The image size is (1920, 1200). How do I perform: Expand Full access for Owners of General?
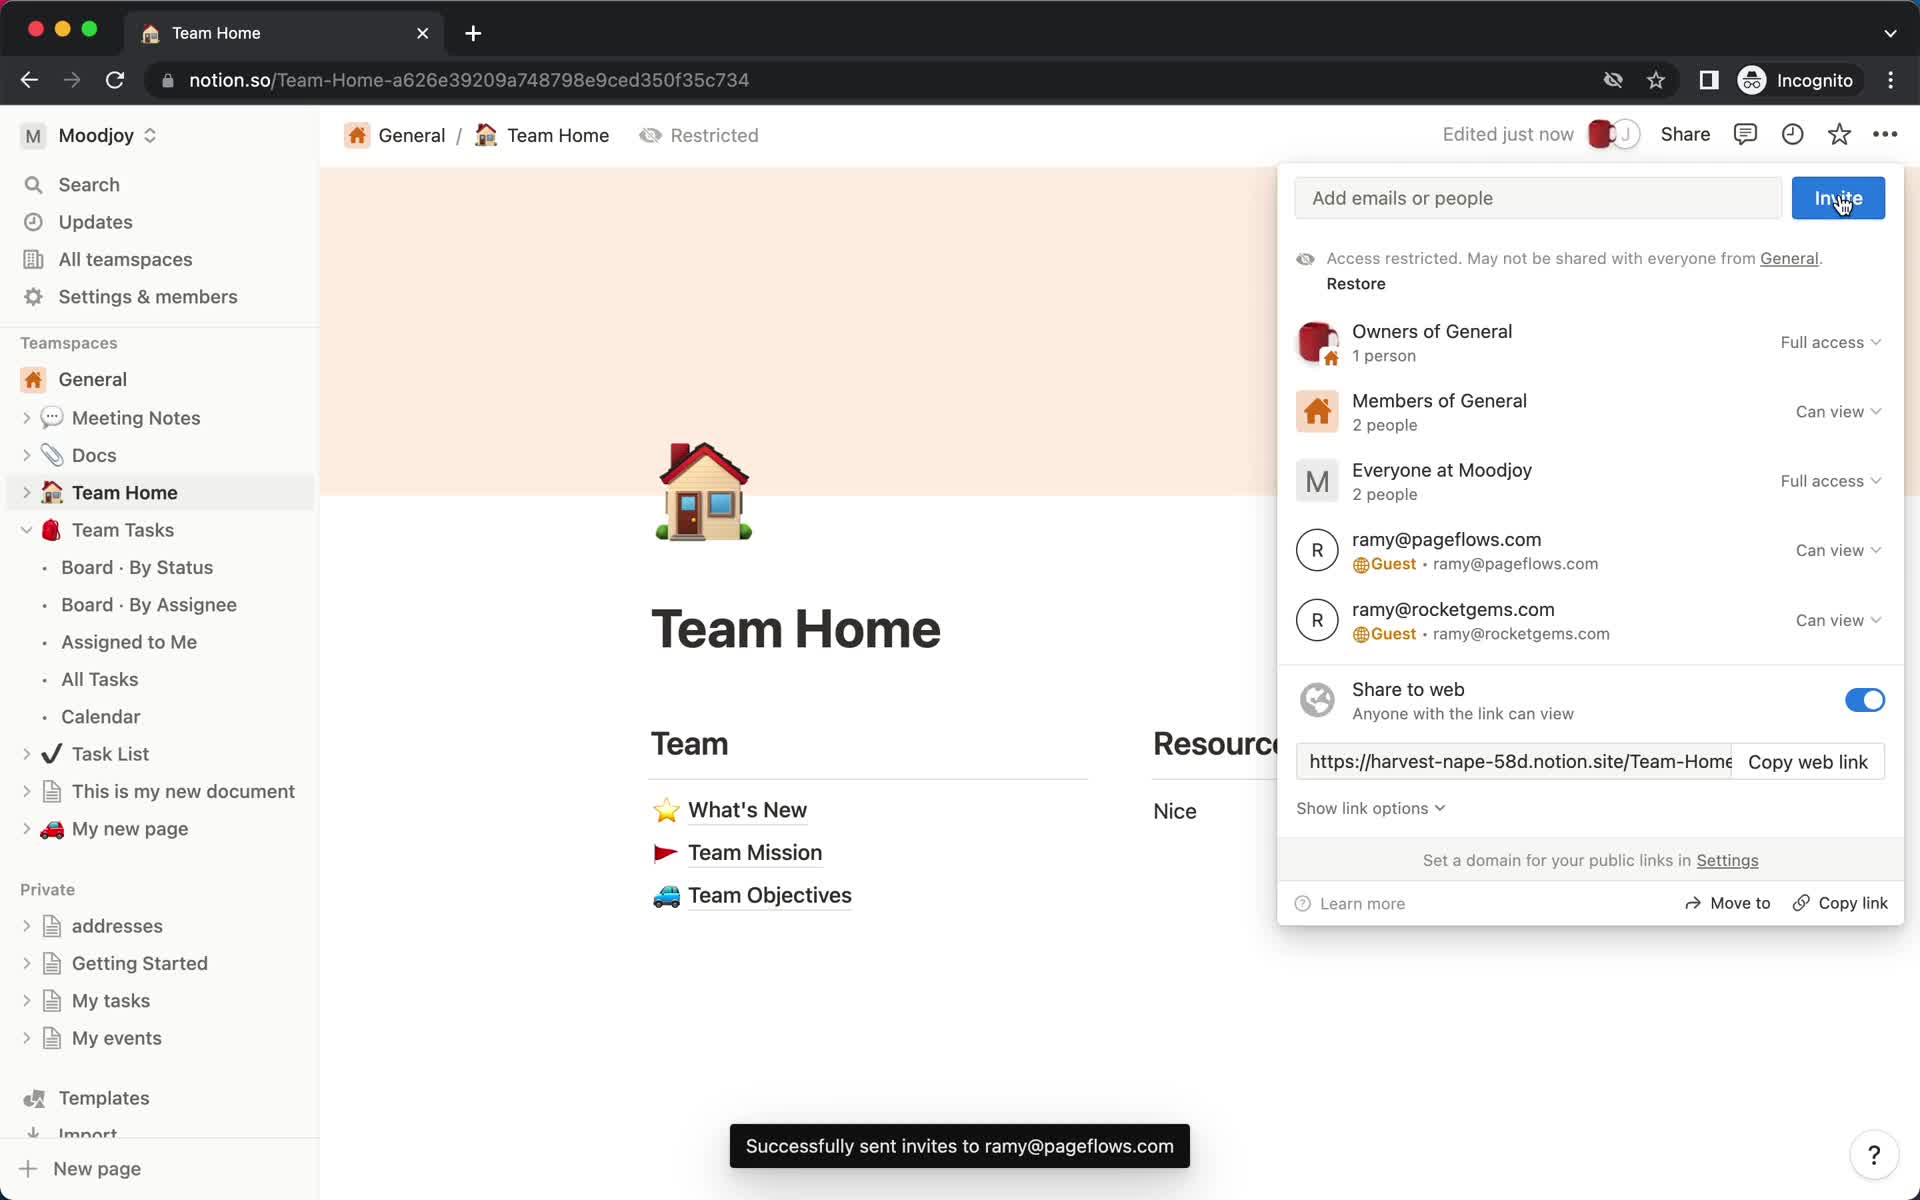pos(1829,341)
